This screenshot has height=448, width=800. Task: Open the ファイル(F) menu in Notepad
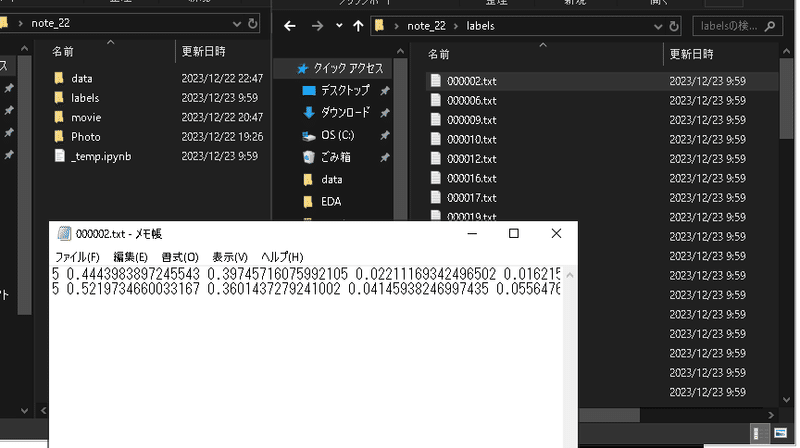coord(77,257)
